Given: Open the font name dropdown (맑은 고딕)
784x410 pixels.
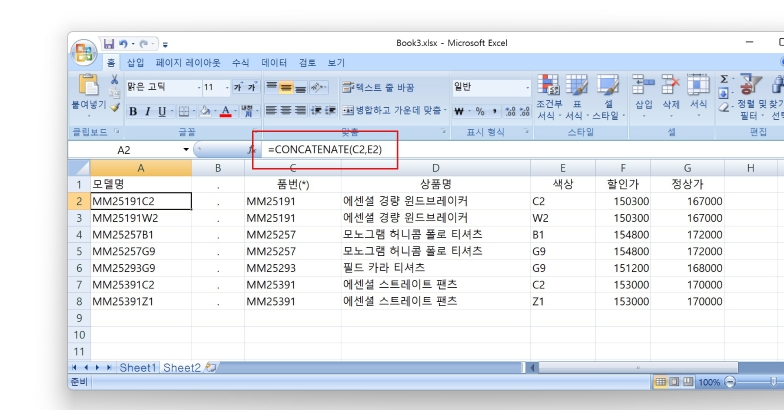Looking at the screenshot, I should click(199, 87).
